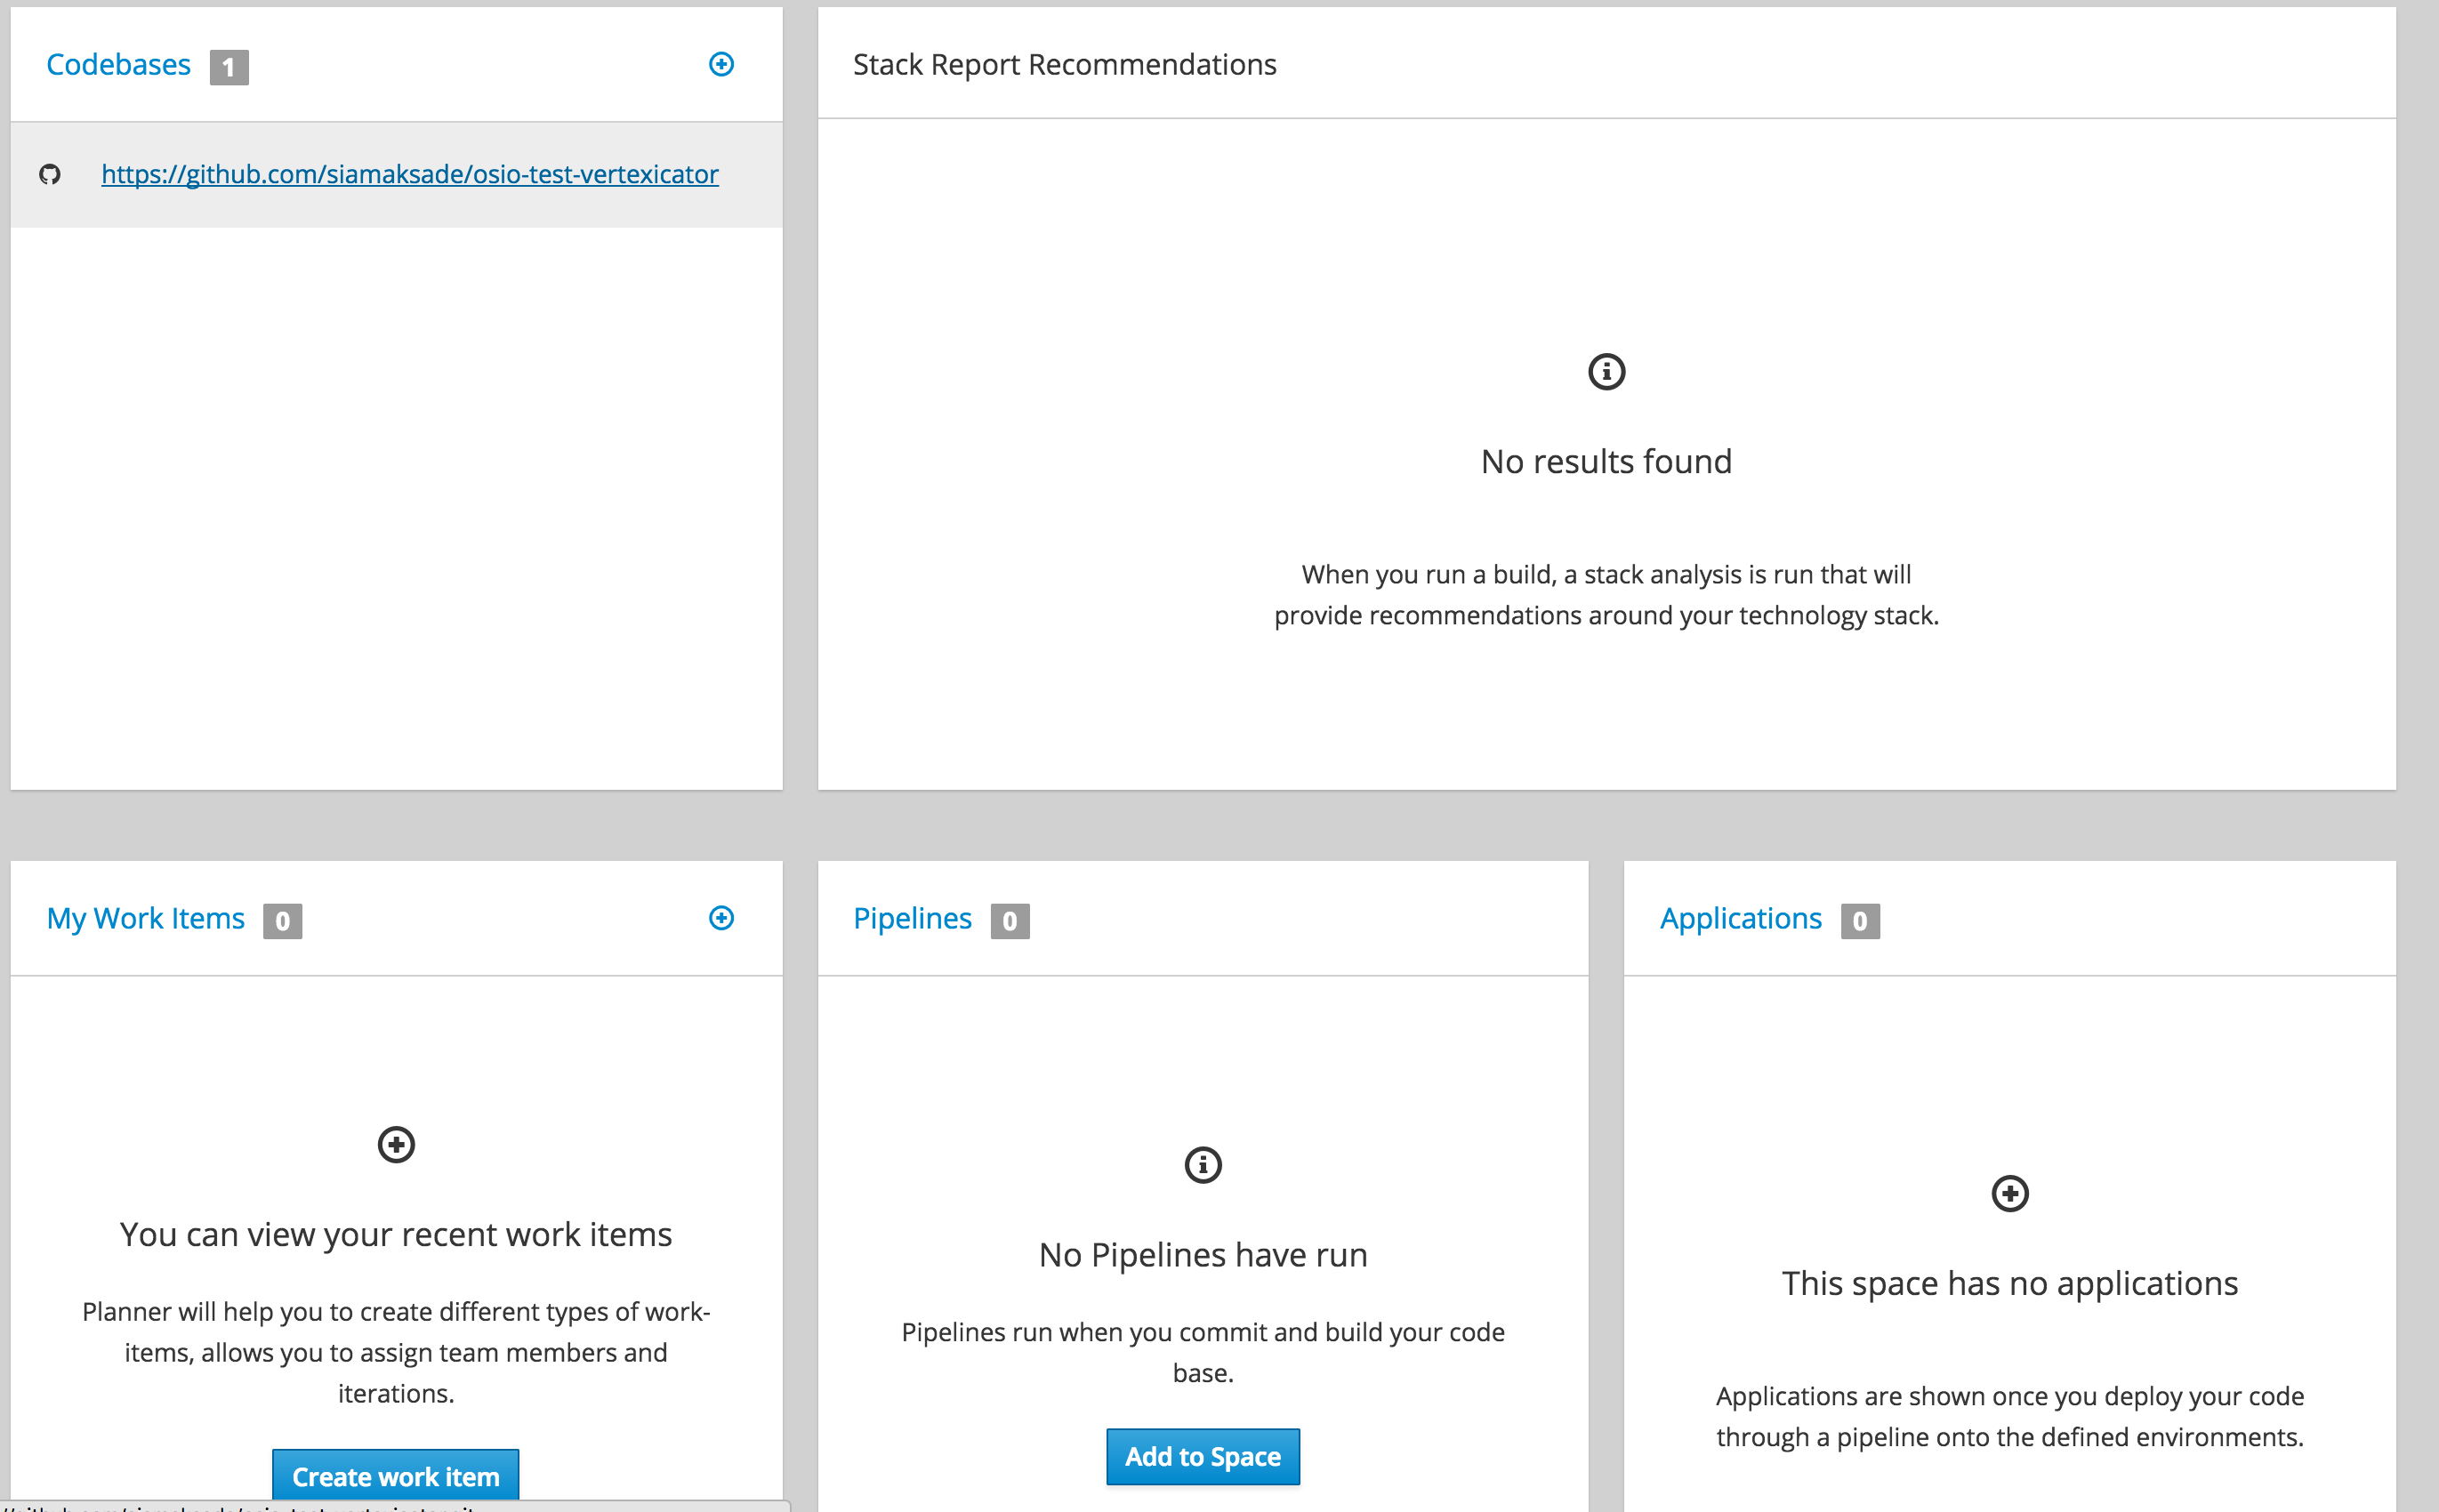This screenshot has height=1512, width=2439.
Task: Open the Codebases heading link
Action: 118,65
